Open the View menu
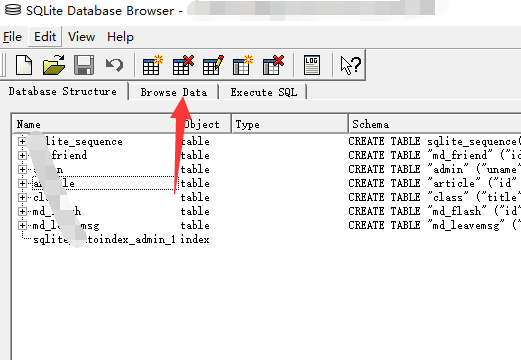 click(81, 37)
